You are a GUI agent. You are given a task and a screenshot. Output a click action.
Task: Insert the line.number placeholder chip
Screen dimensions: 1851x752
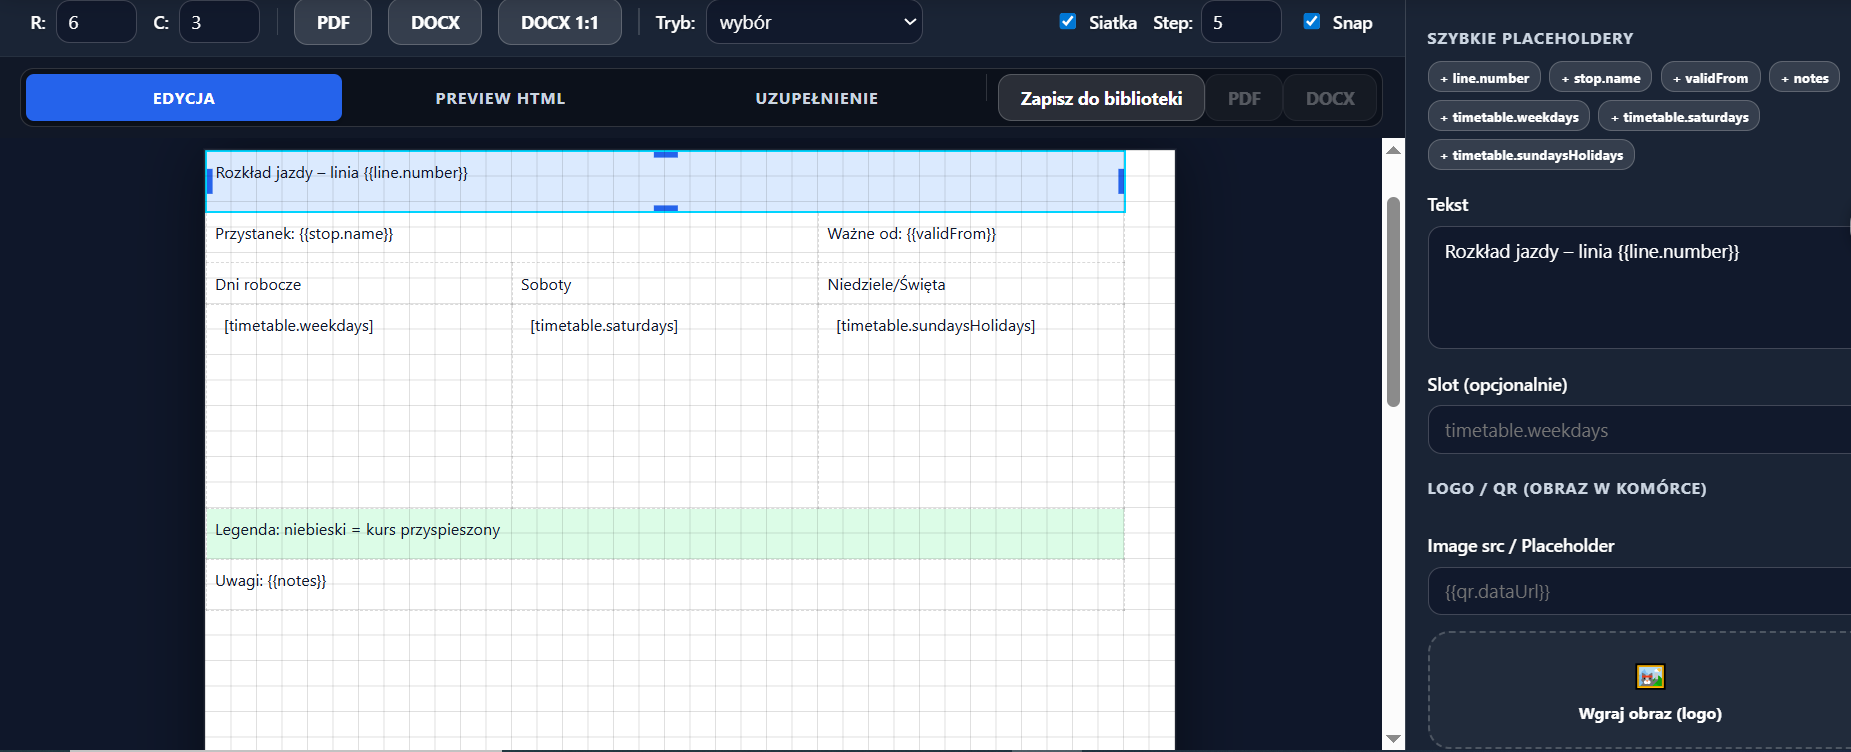tap(1484, 78)
